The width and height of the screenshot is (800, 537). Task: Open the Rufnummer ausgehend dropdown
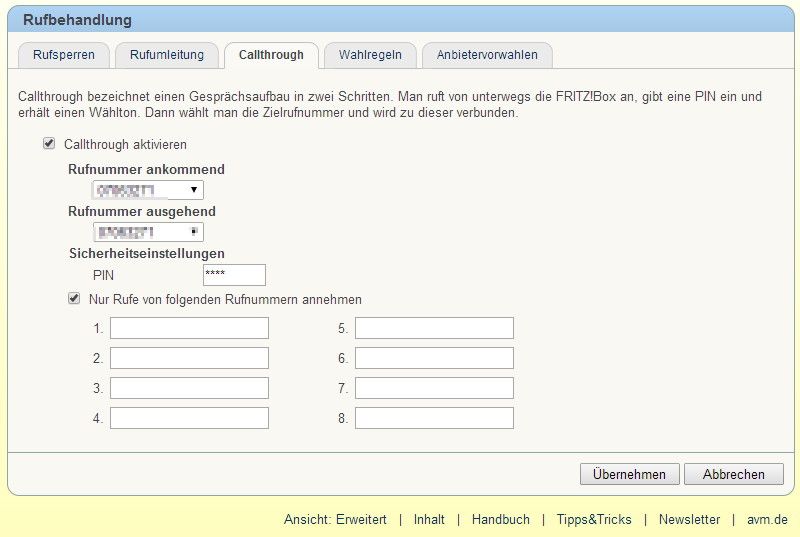tap(148, 232)
